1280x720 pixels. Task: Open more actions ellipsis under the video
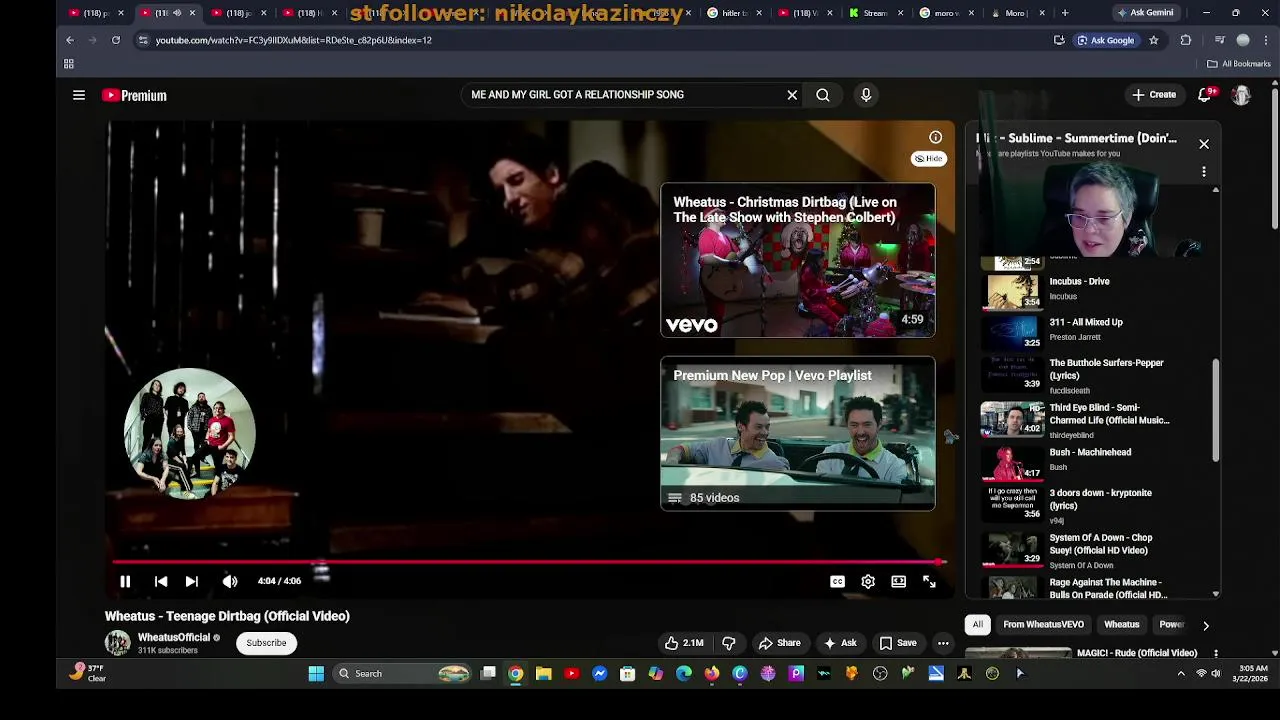pos(943,643)
